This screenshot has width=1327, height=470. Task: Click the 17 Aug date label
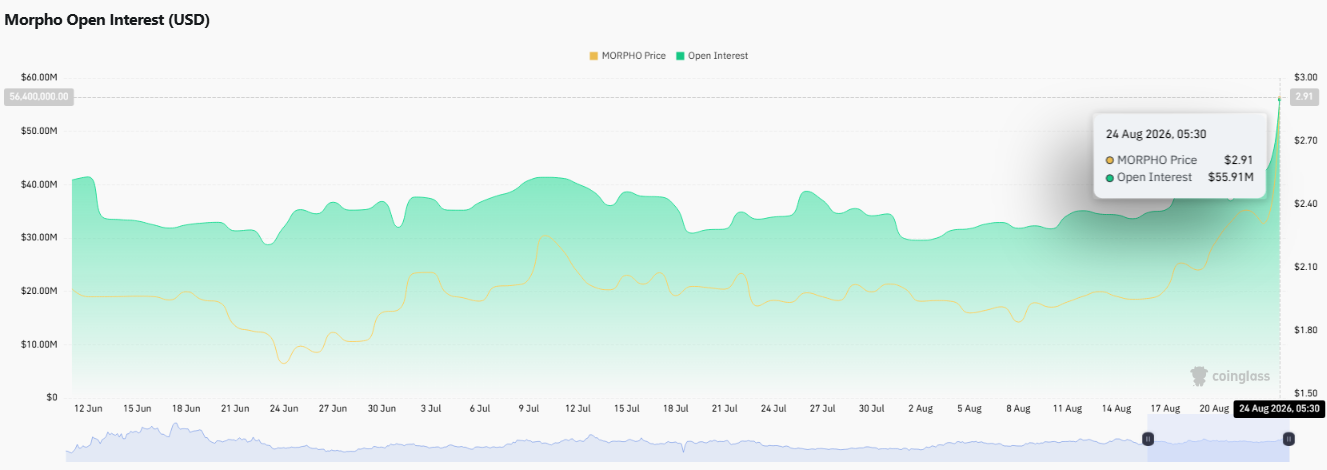[x=1165, y=408]
